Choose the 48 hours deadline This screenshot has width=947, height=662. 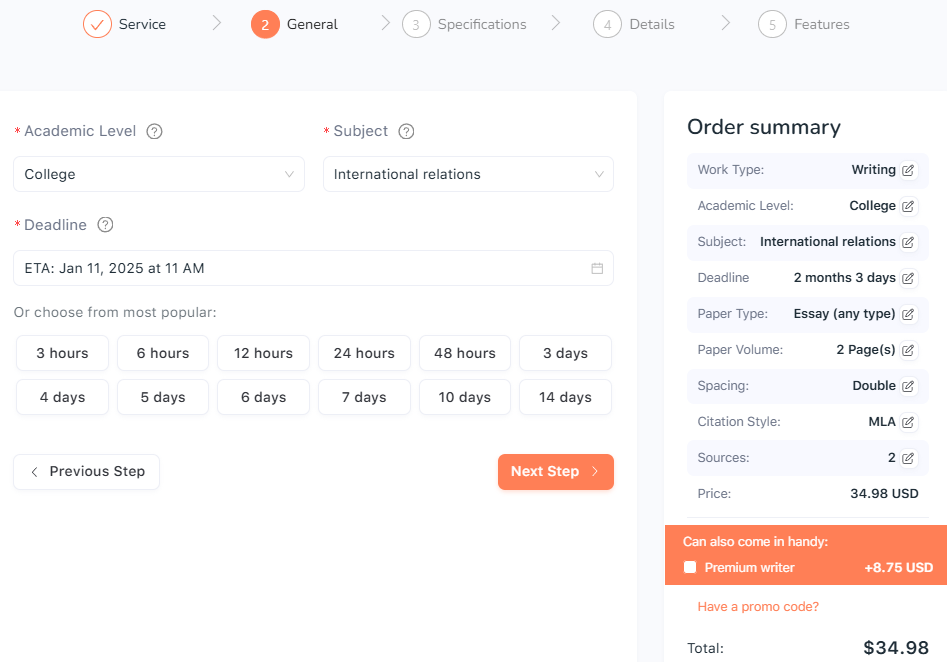point(465,353)
